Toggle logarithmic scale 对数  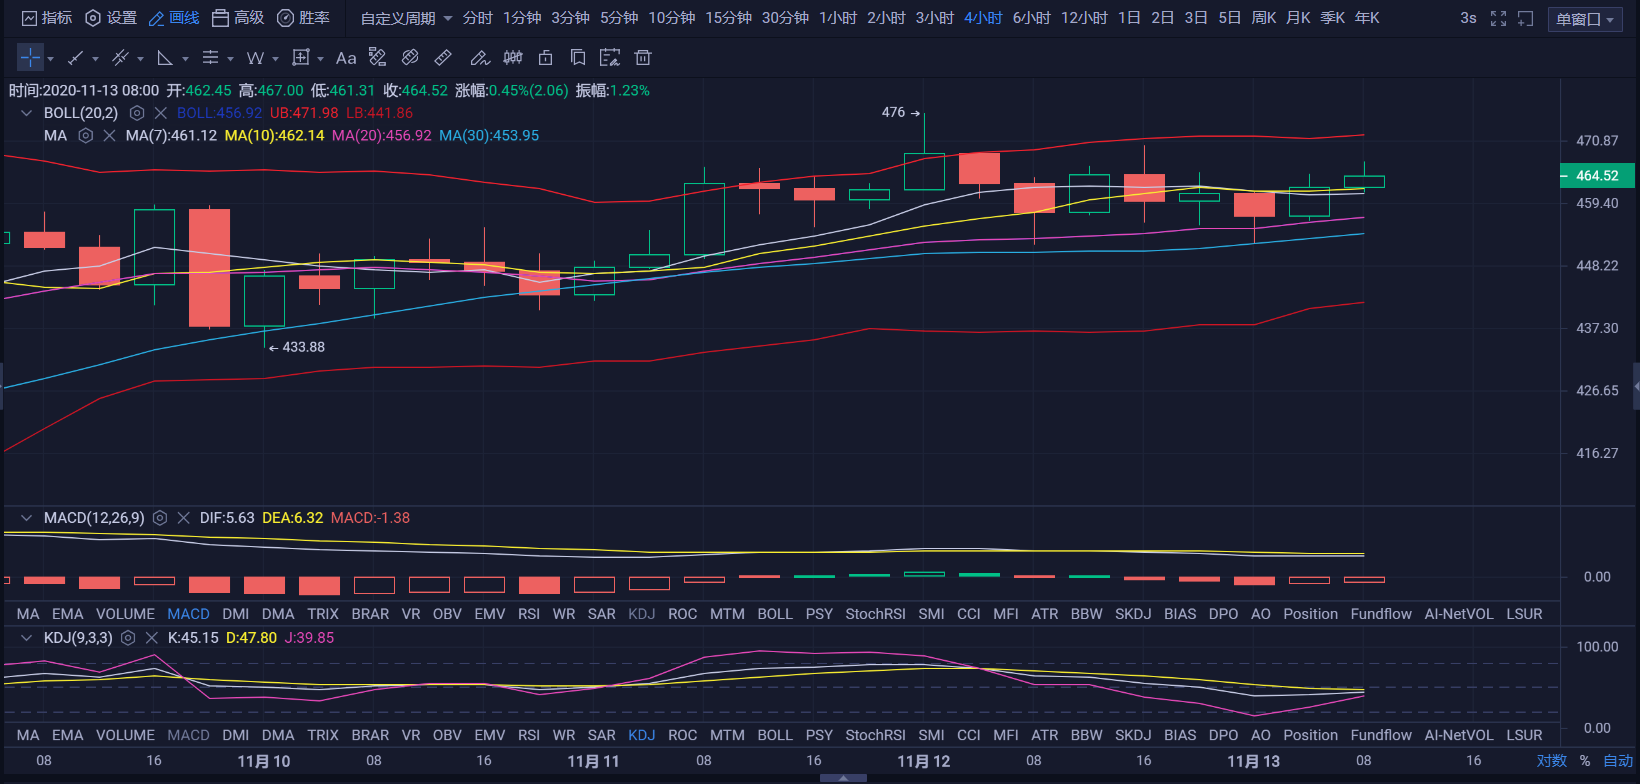(1551, 761)
